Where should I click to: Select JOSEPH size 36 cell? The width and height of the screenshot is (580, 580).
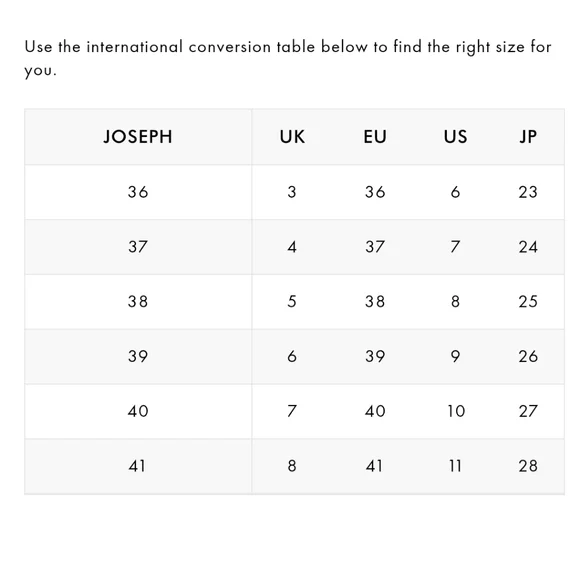tap(138, 192)
